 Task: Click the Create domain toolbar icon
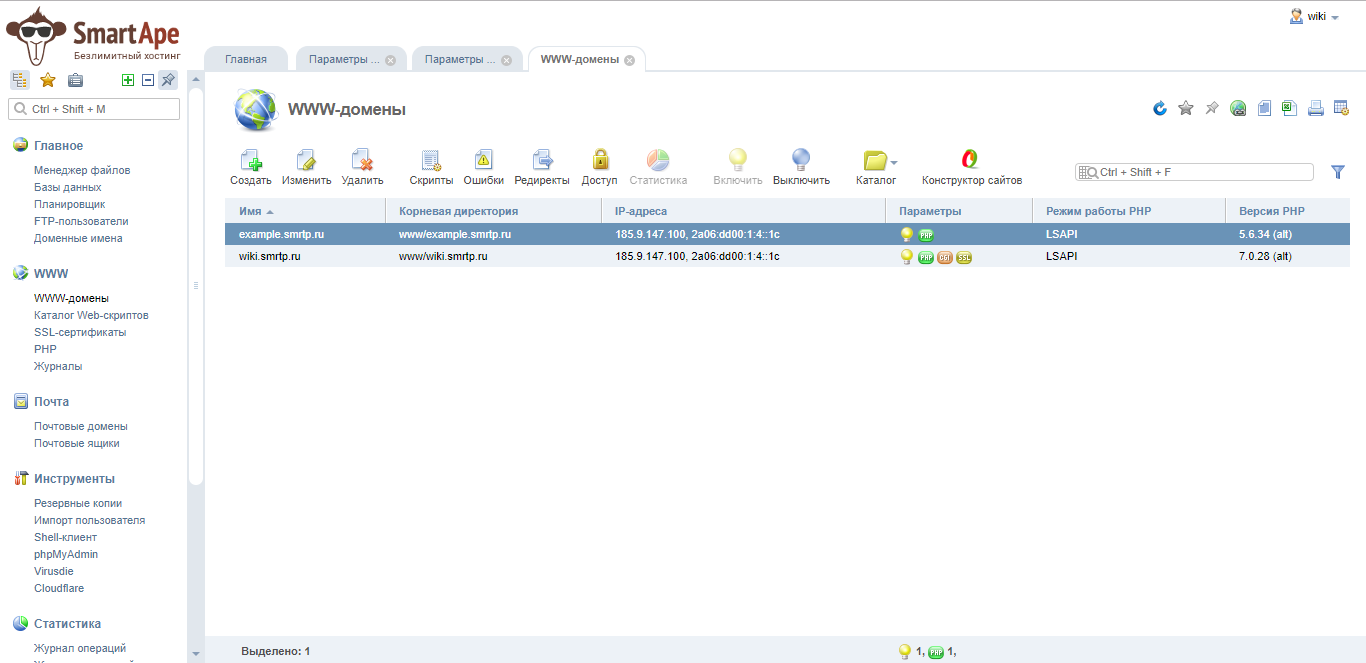[250, 160]
